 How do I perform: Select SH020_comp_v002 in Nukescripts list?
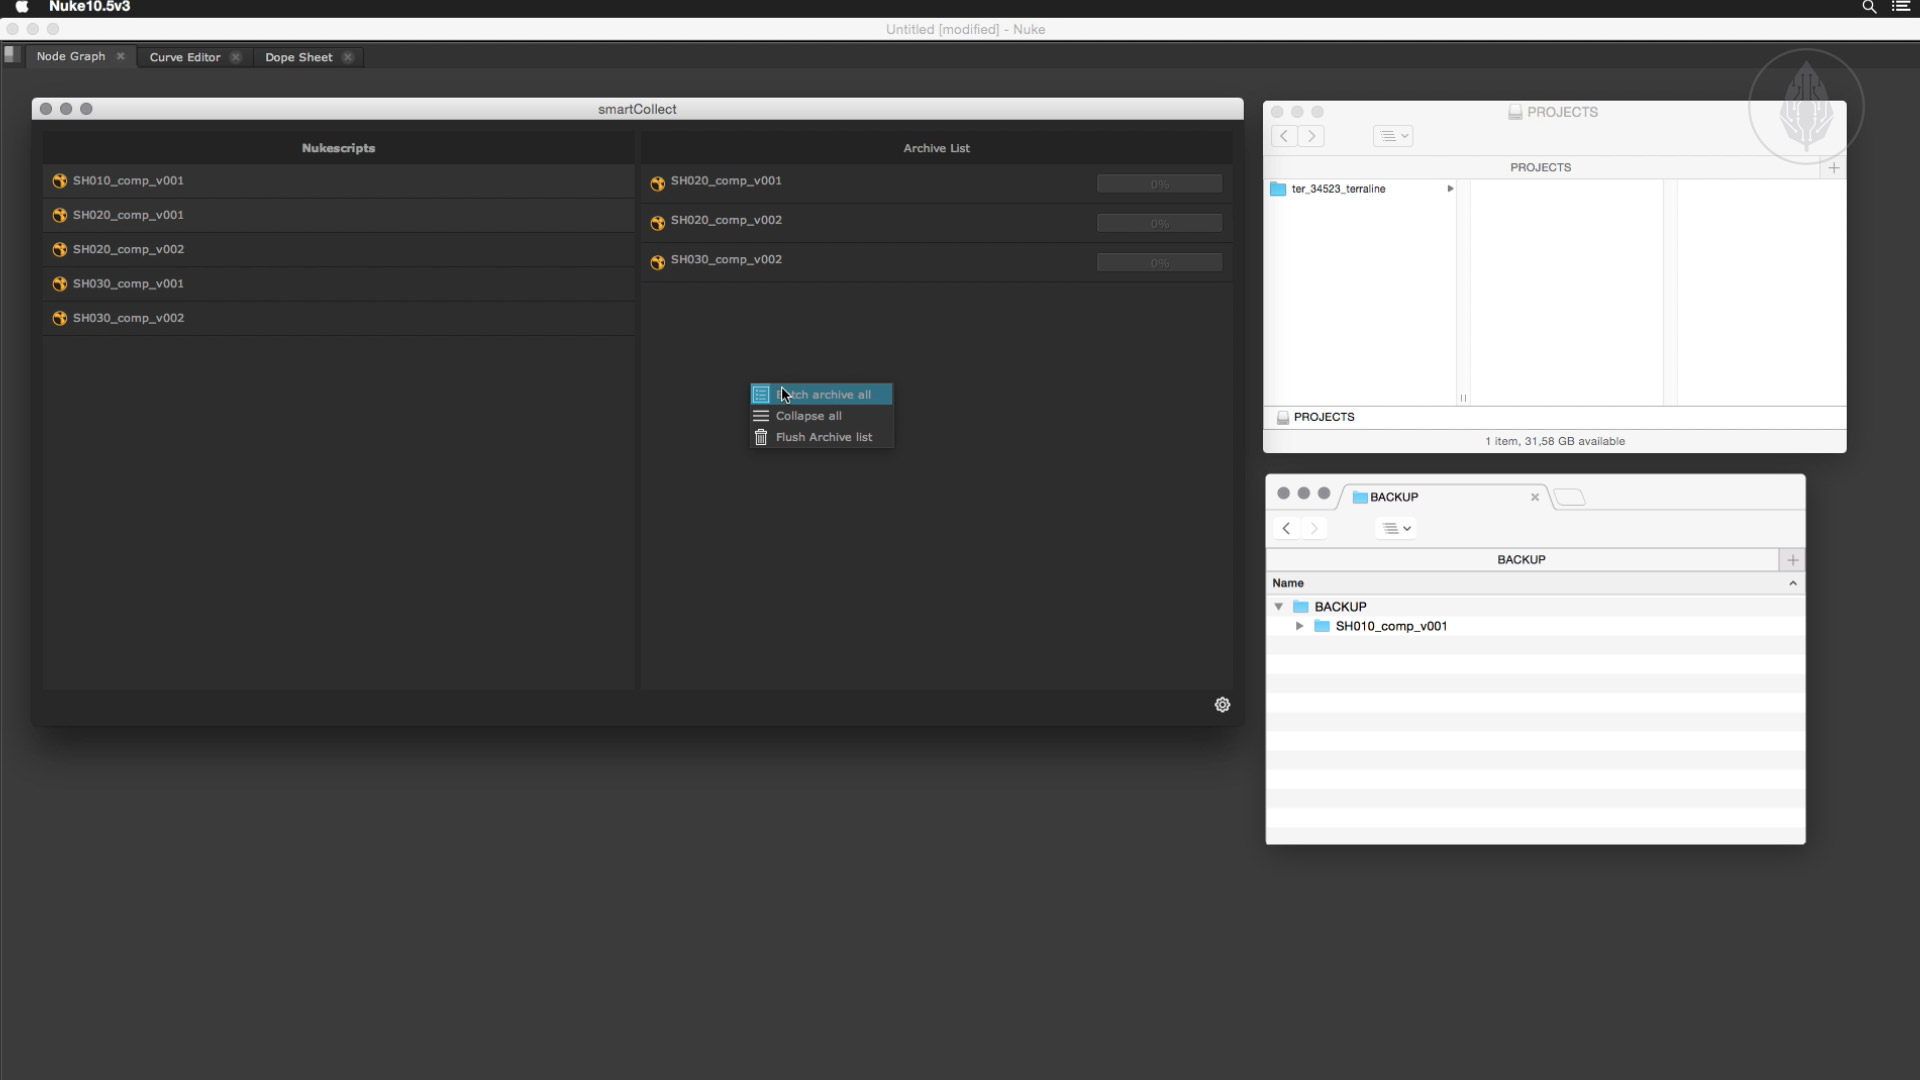tap(339, 250)
